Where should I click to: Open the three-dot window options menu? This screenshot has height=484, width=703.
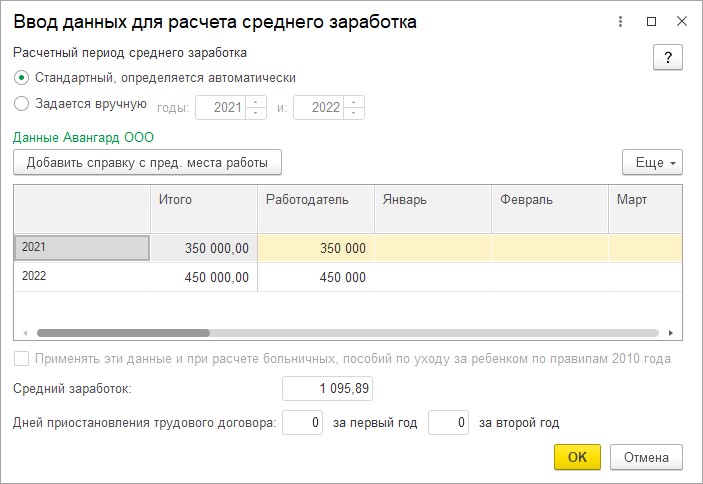(621, 22)
